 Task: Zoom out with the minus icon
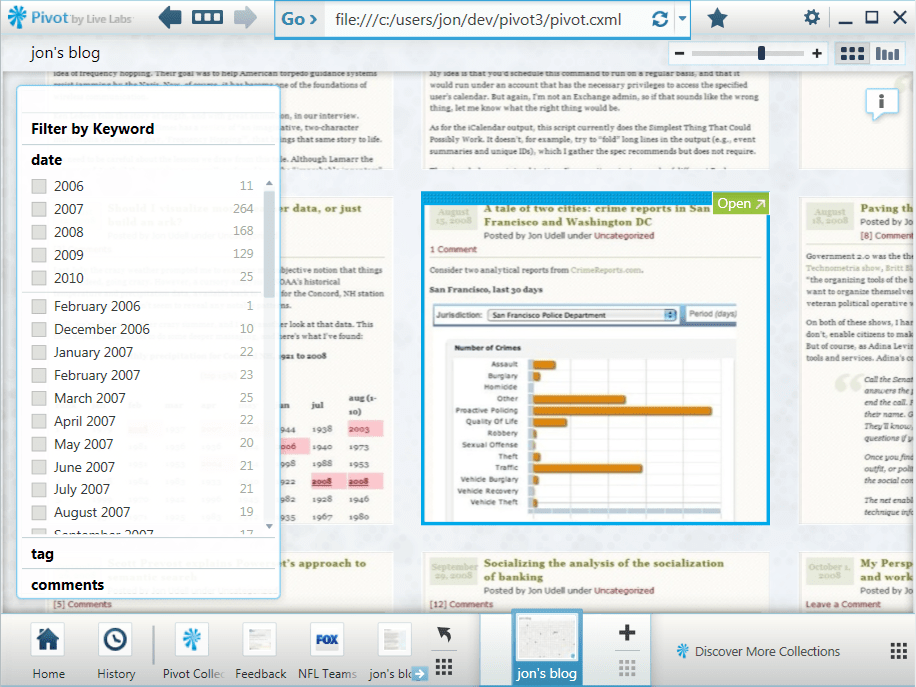pos(679,54)
